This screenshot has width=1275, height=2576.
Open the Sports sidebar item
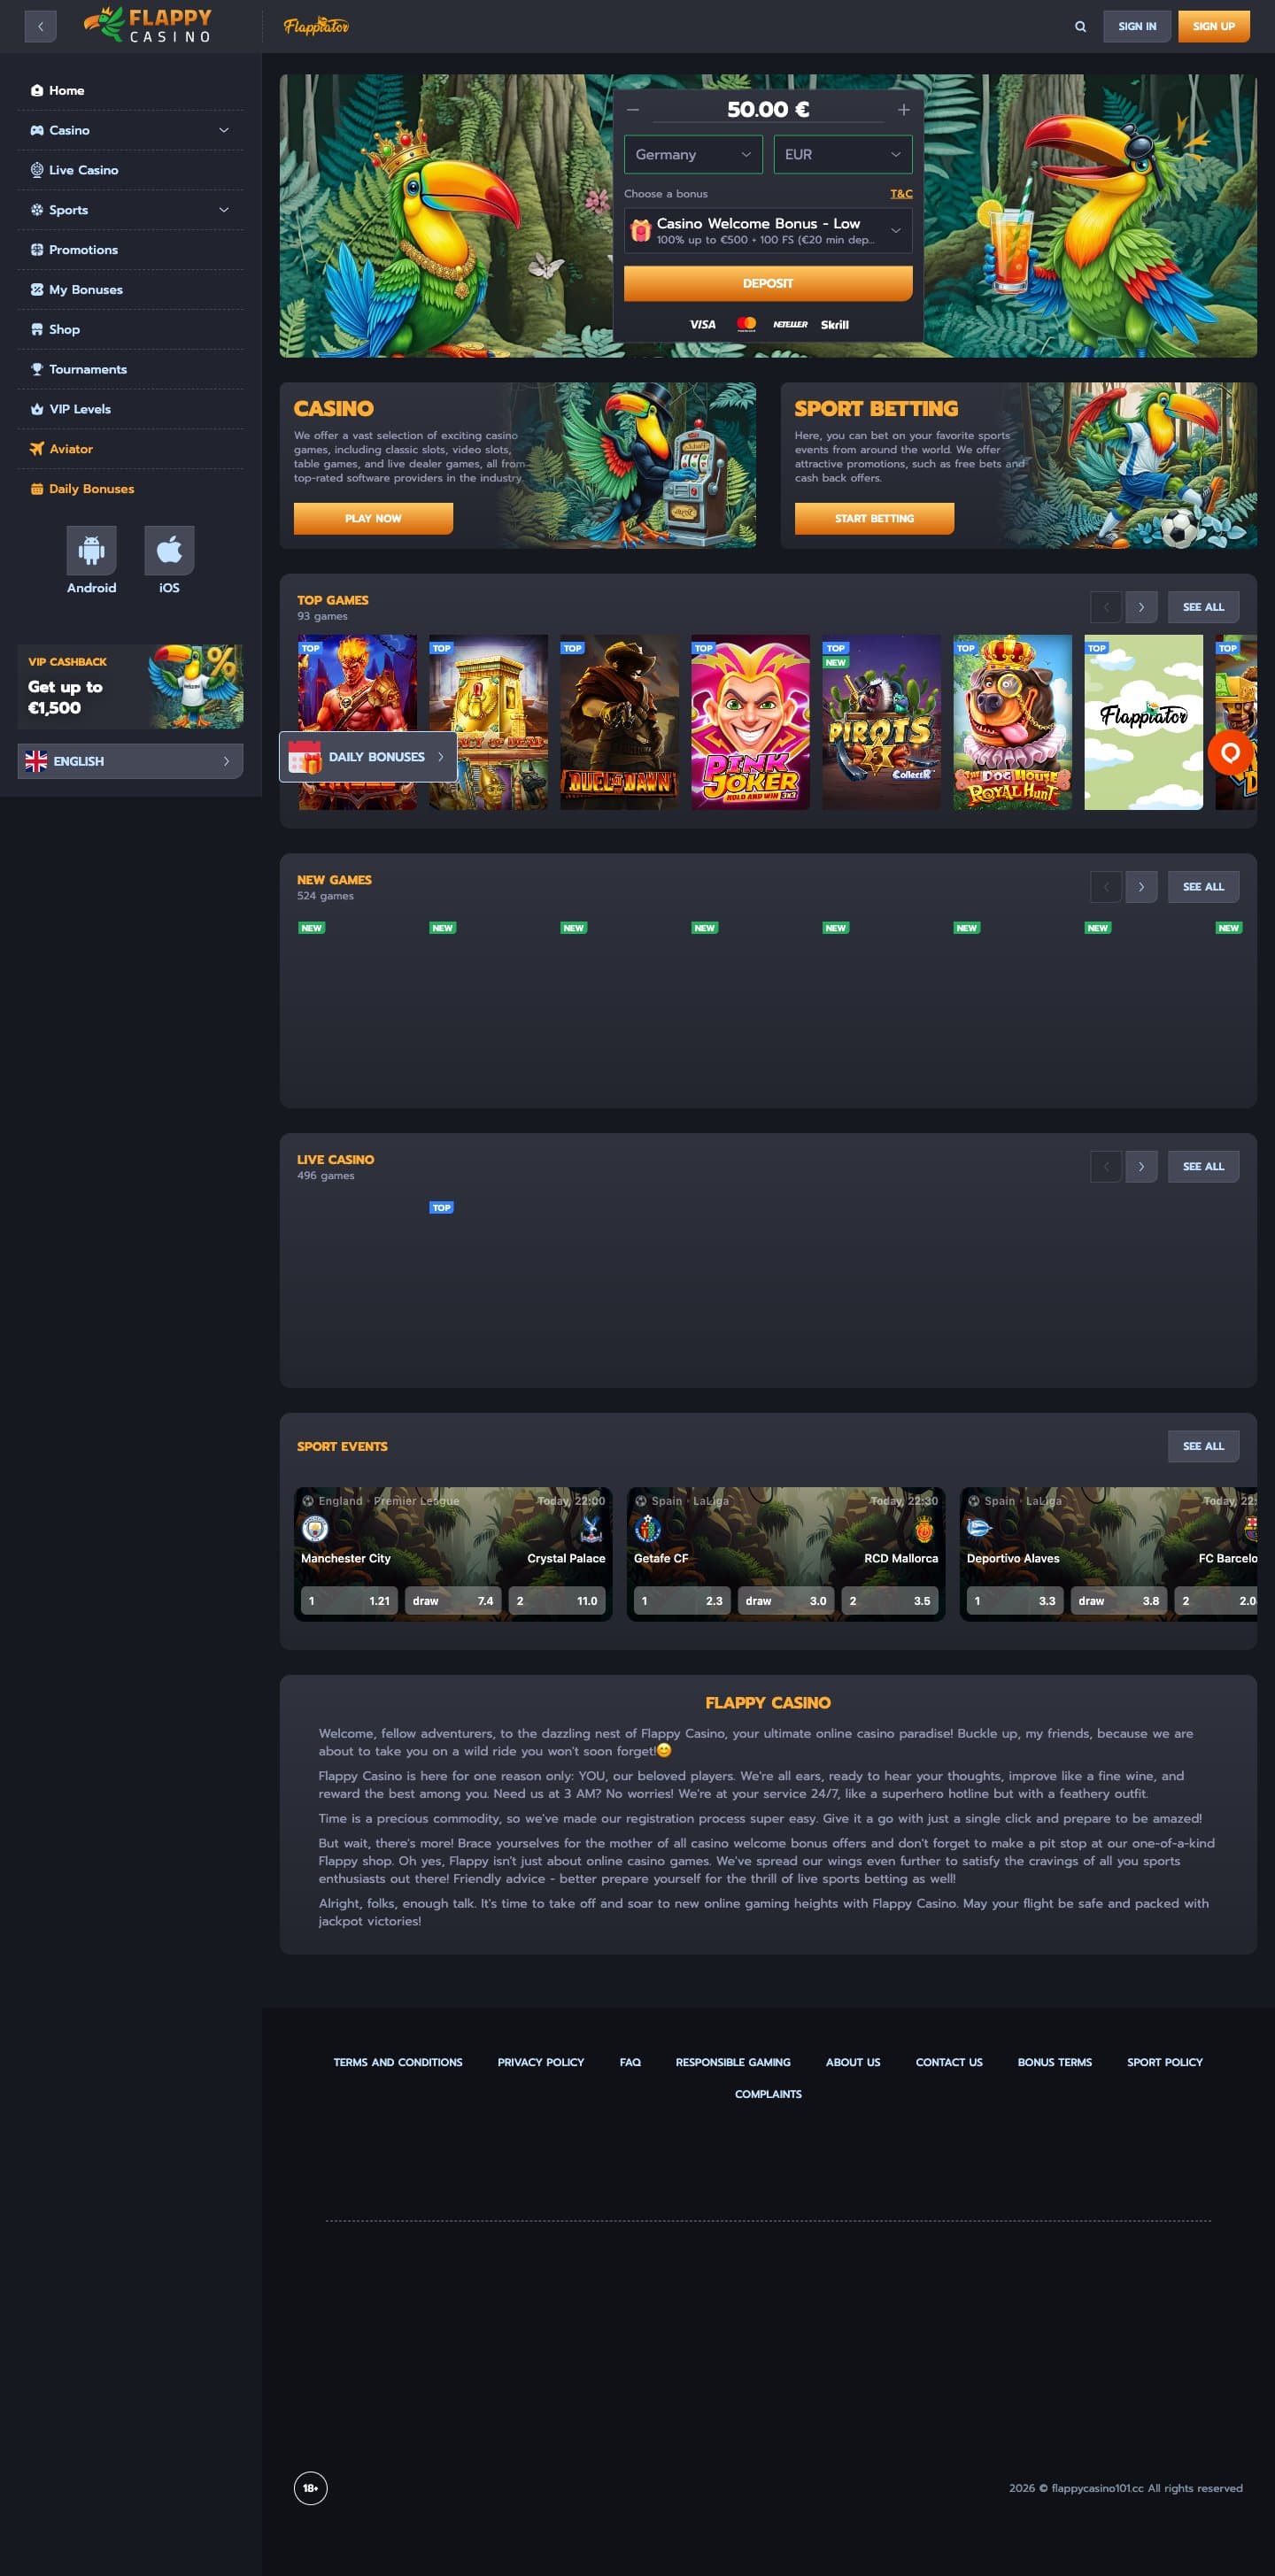pos(68,210)
